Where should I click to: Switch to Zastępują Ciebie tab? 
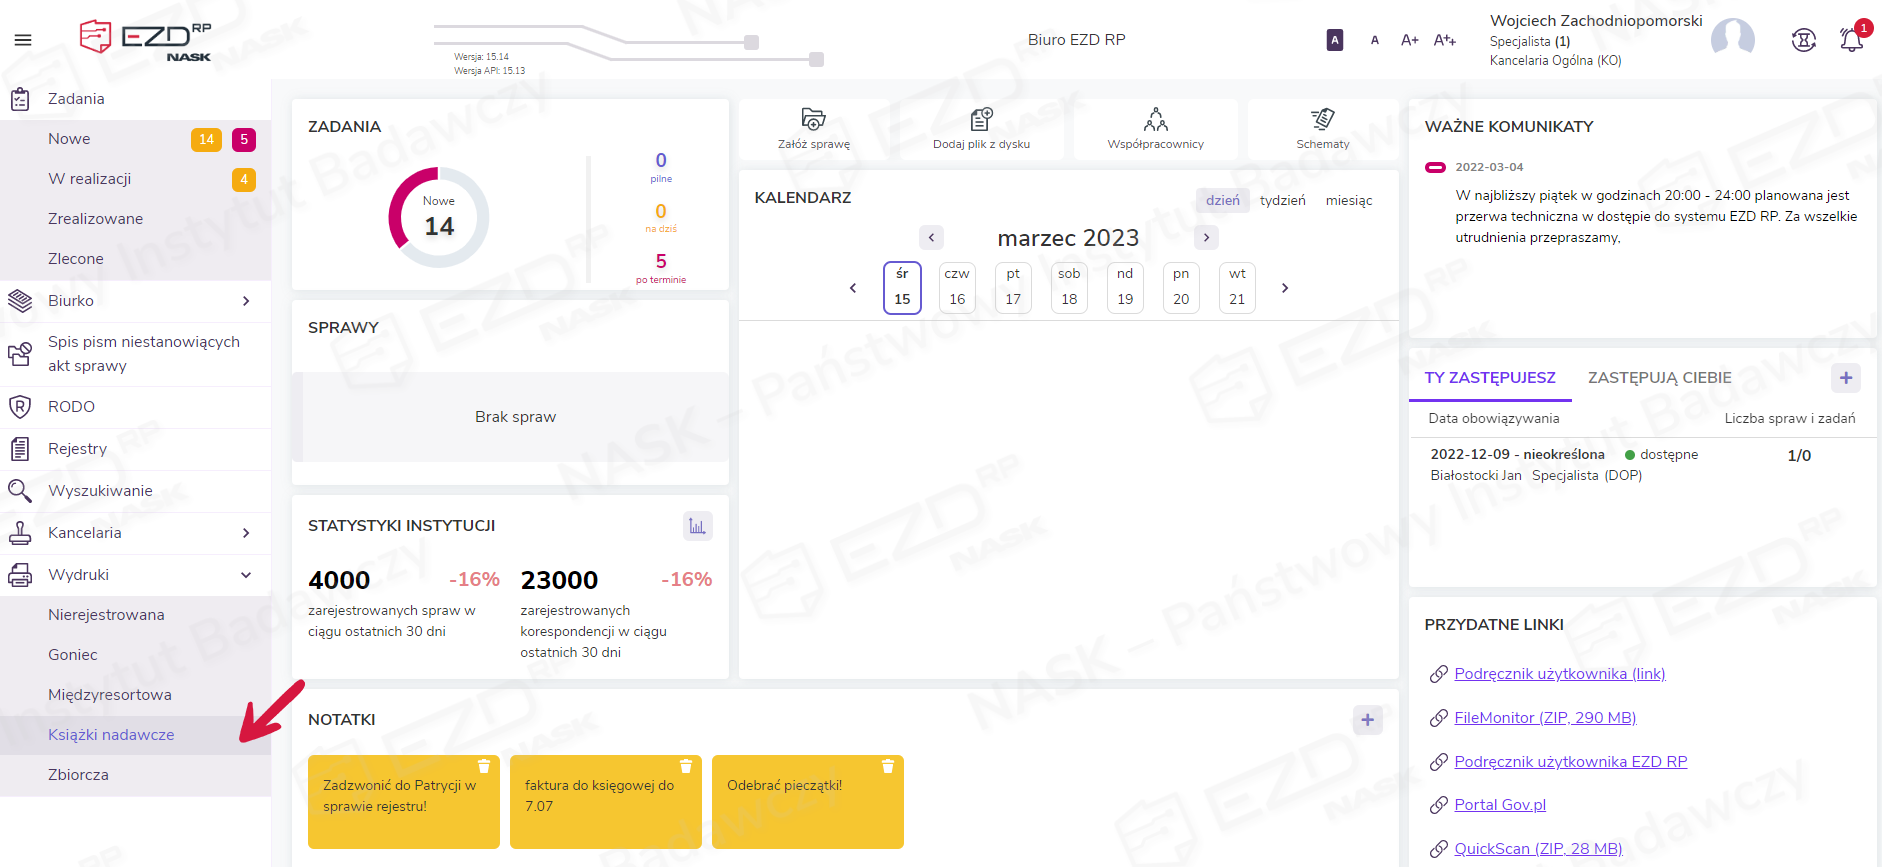click(x=1659, y=378)
